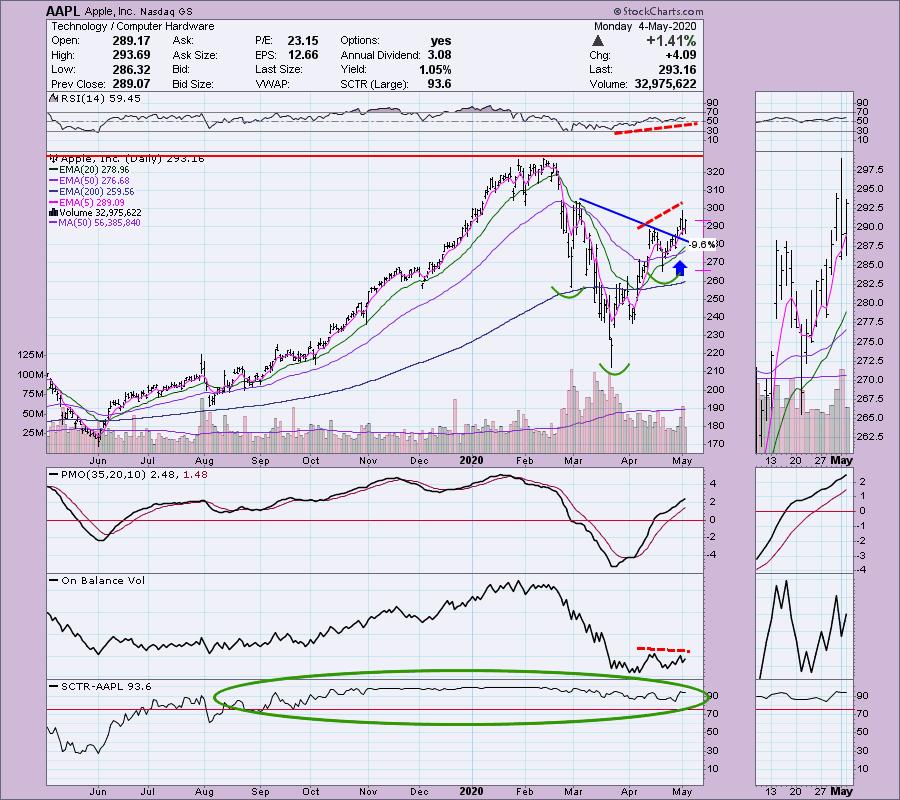Click the 170 price axis label
The image size is (900, 800).
coord(716,444)
